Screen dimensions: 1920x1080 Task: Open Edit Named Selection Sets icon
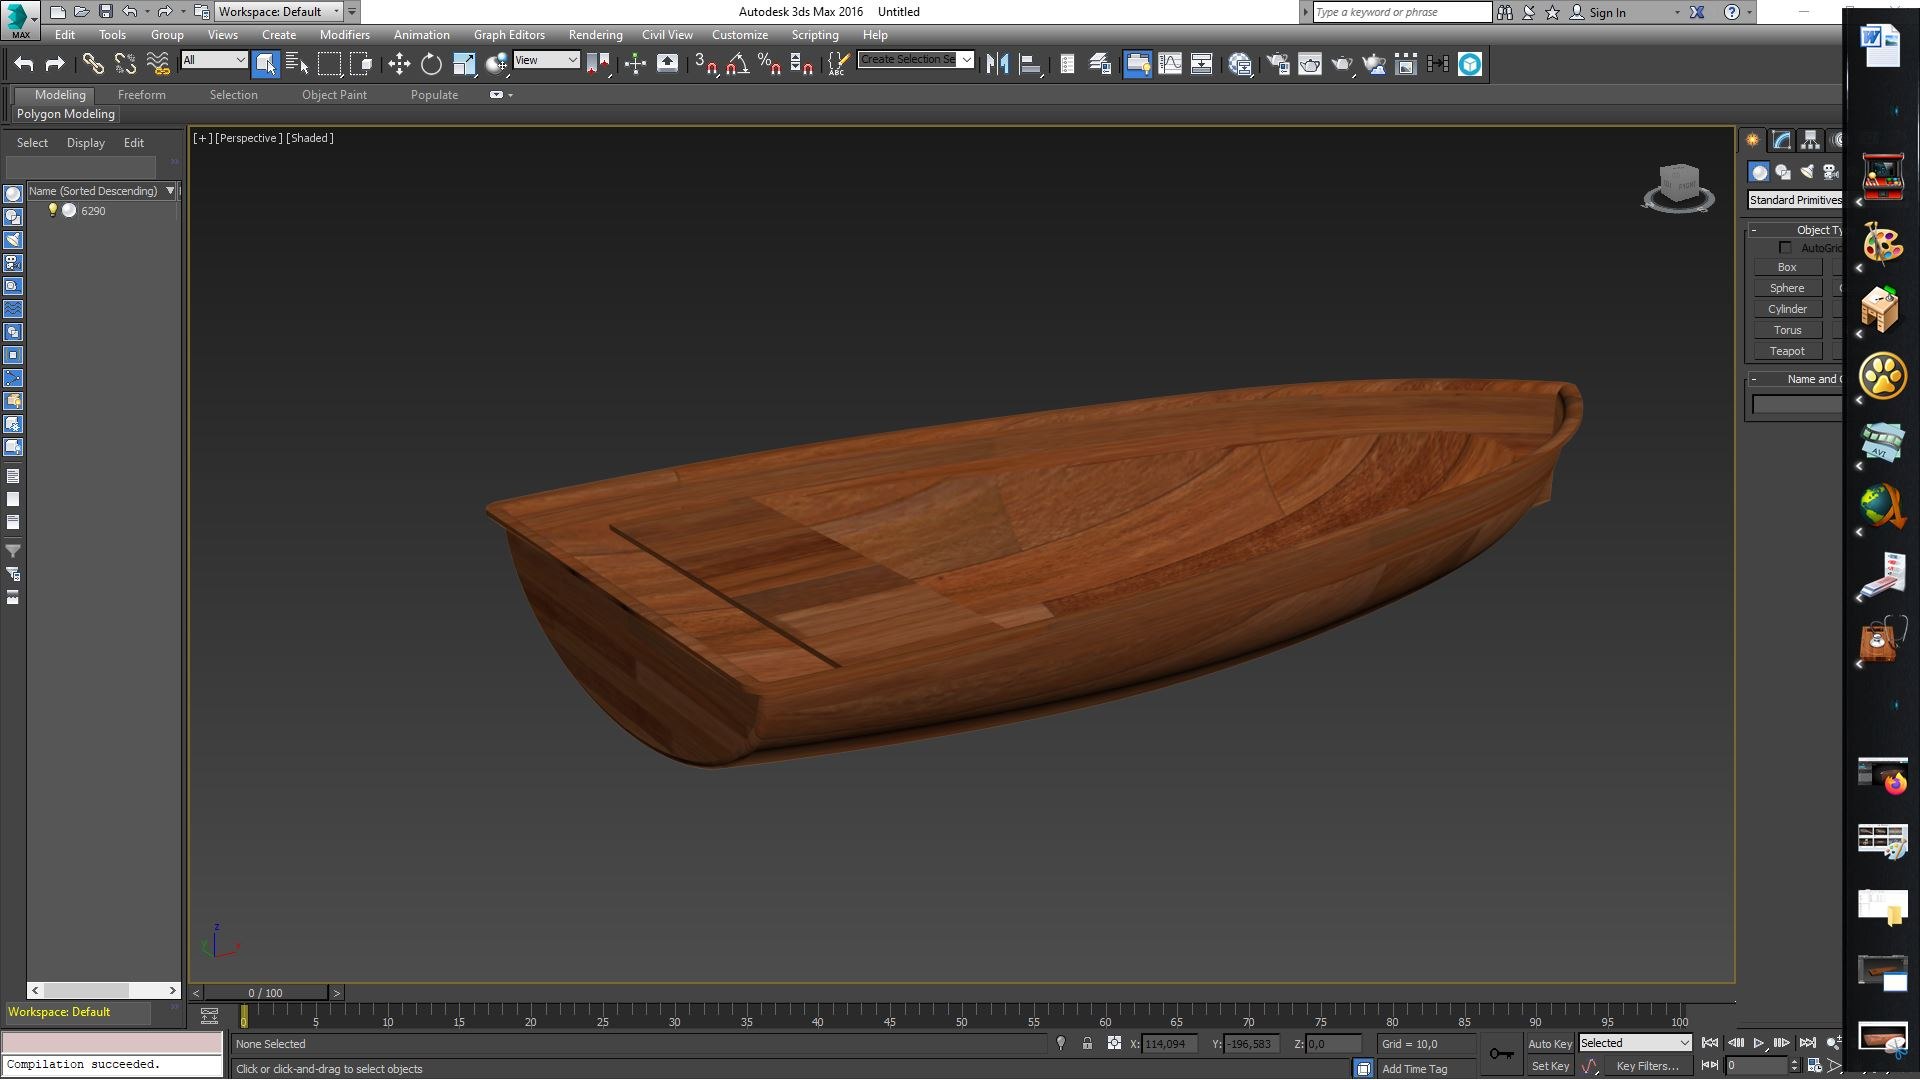coord(837,64)
